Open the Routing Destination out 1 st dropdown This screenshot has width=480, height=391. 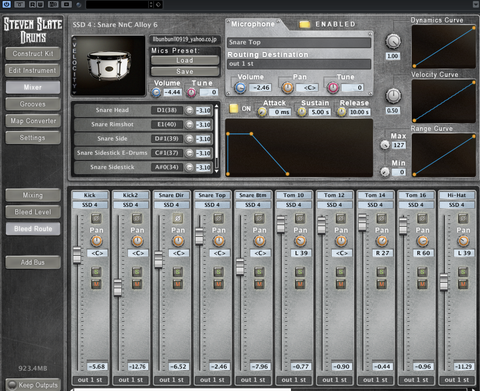[x=299, y=64]
